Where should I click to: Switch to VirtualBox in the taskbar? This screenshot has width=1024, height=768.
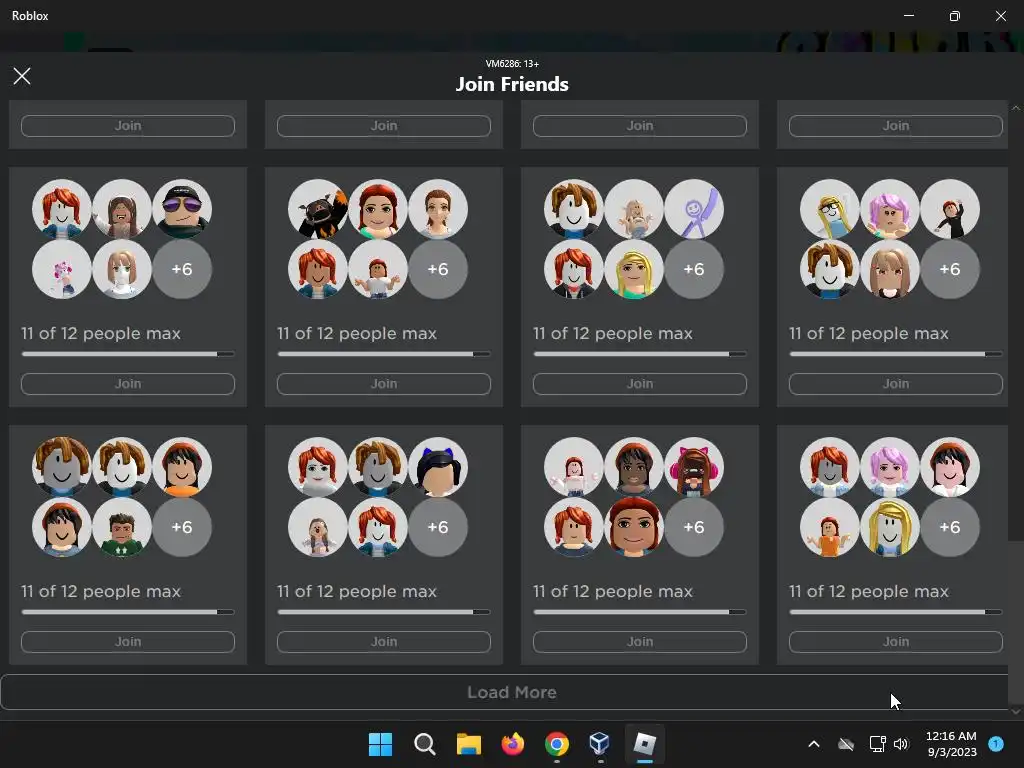[600, 744]
